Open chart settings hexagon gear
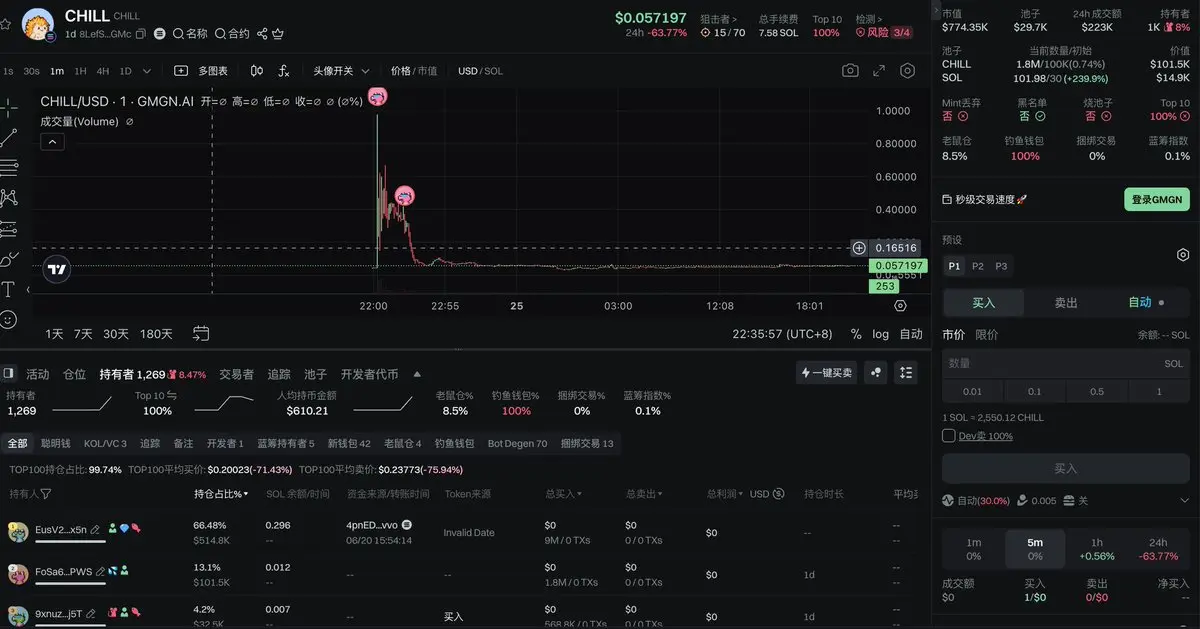Image resolution: width=1200 pixels, height=629 pixels. [908, 71]
